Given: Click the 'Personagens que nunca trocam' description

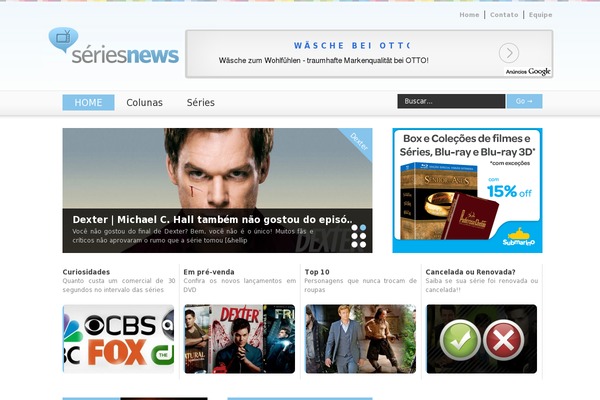Looking at the screenshot, I should coord(360,285).
